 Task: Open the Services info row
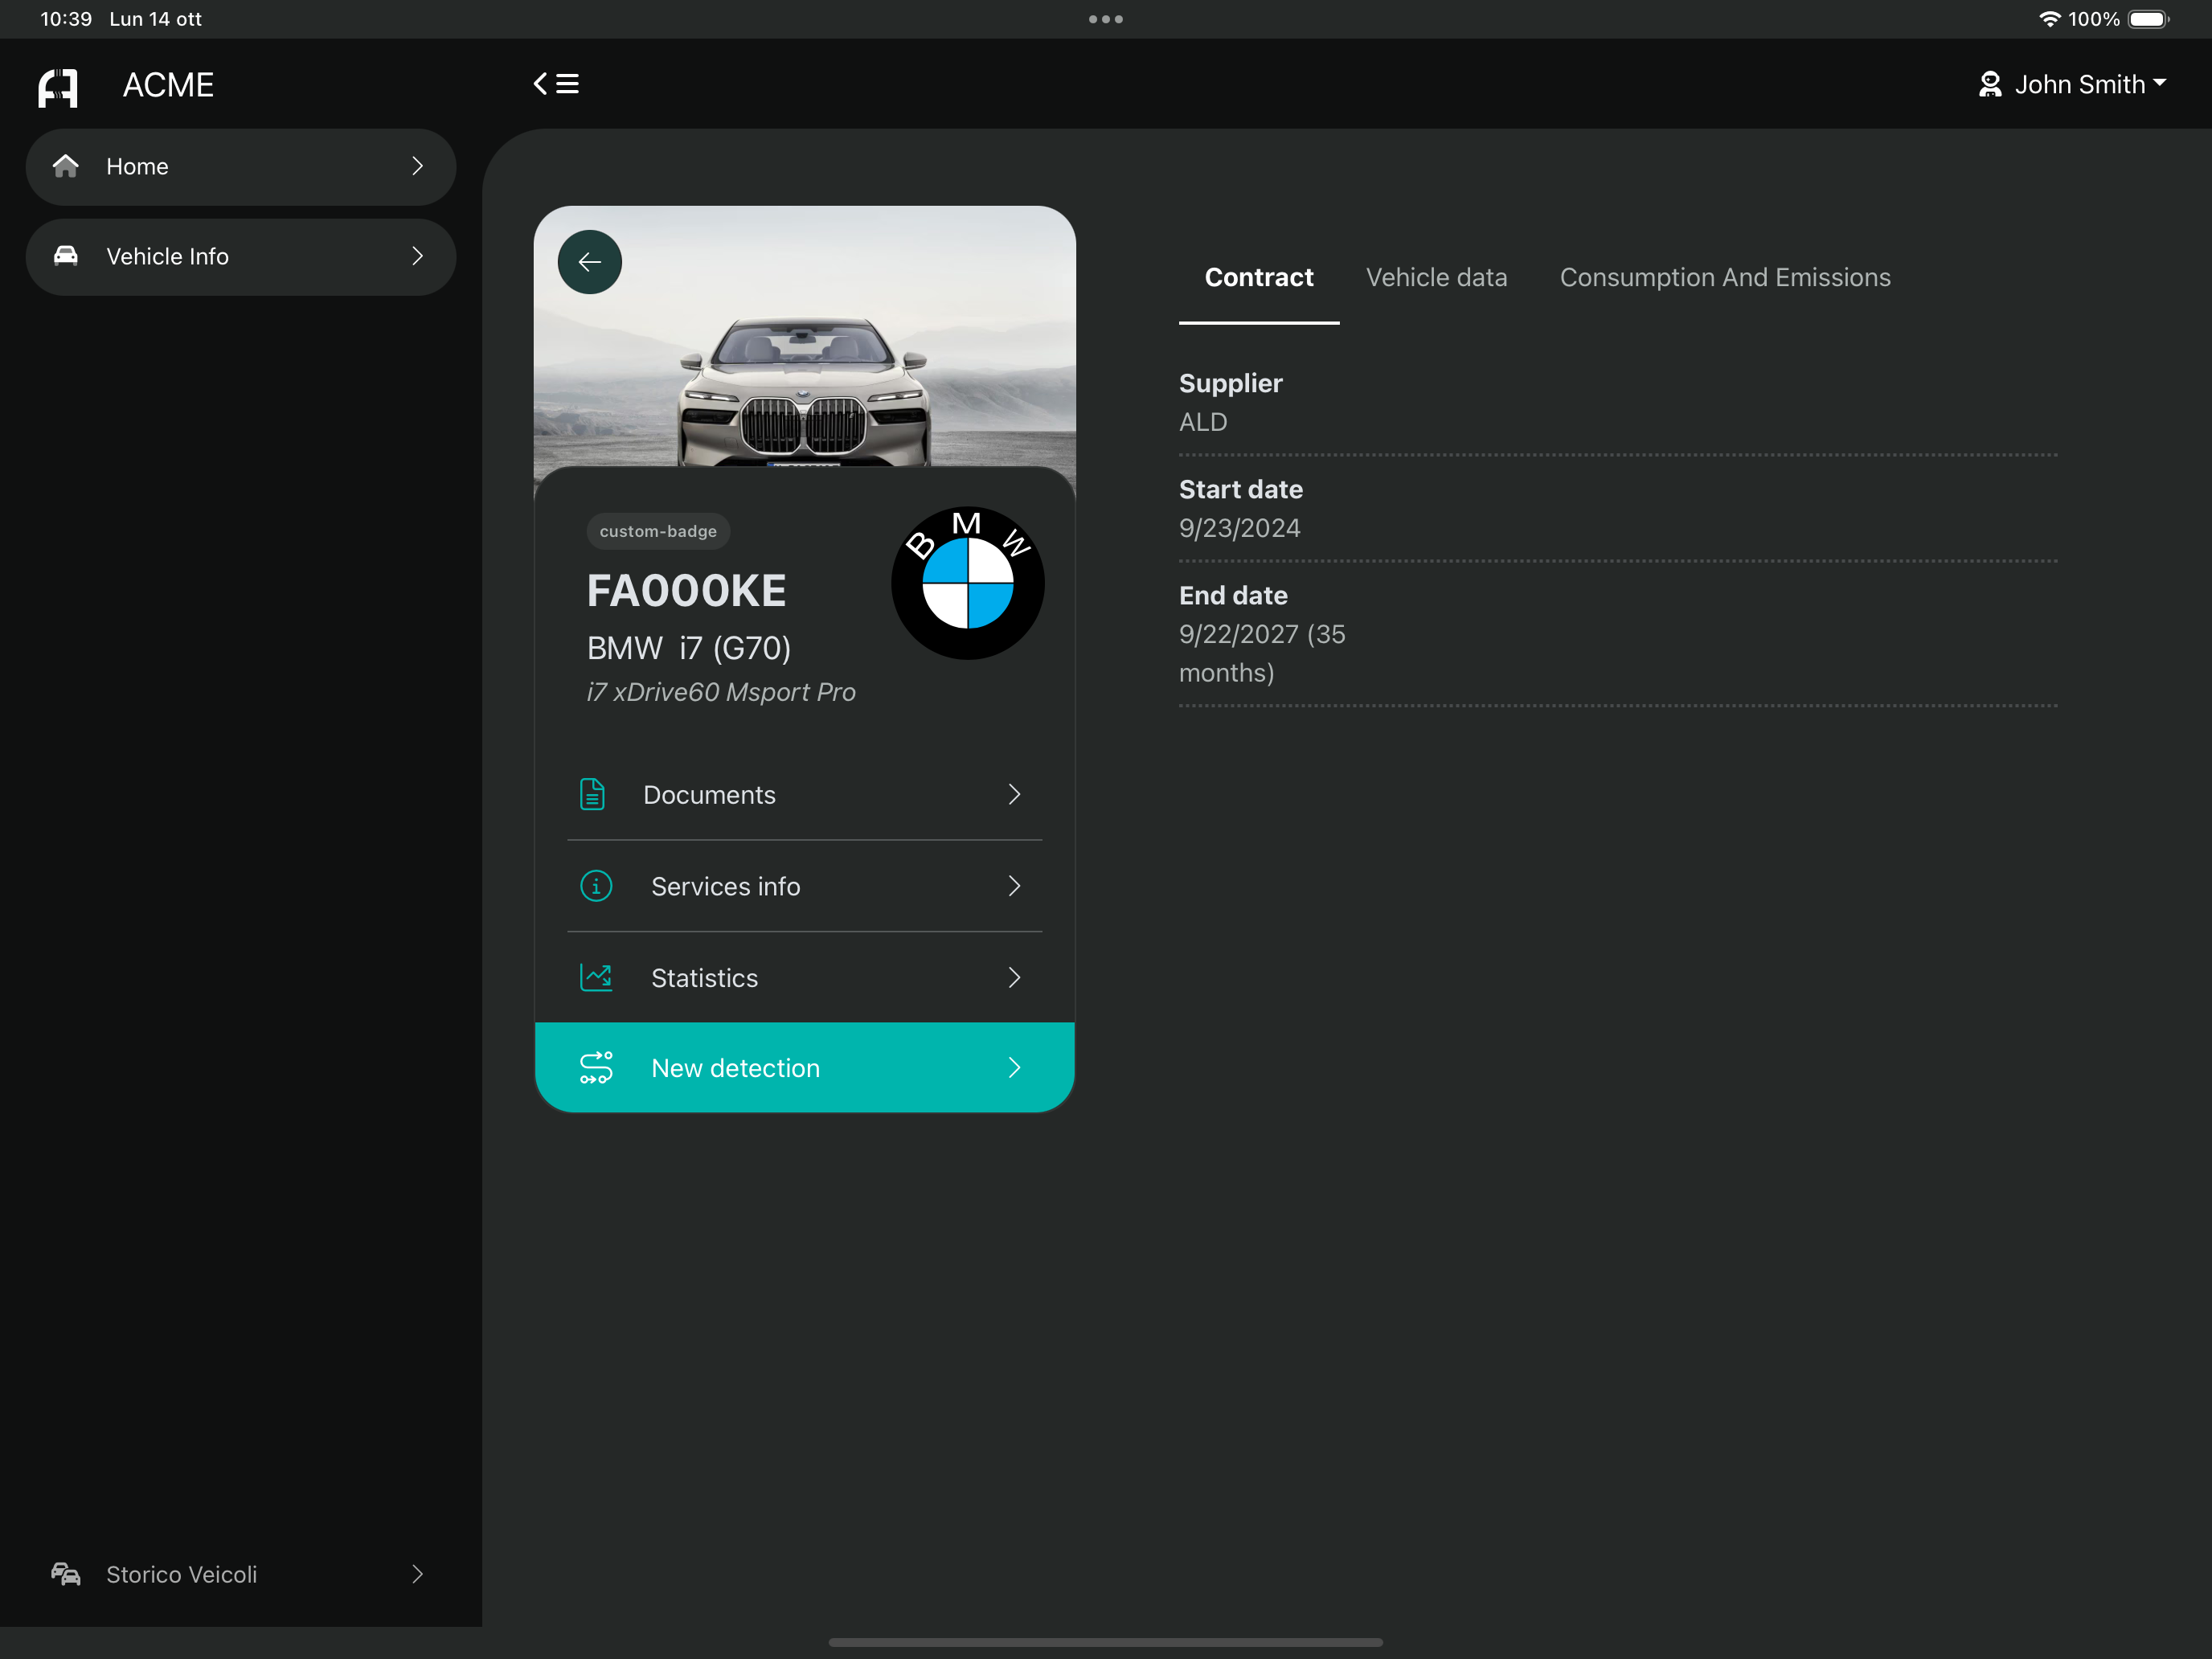[805, 886]
